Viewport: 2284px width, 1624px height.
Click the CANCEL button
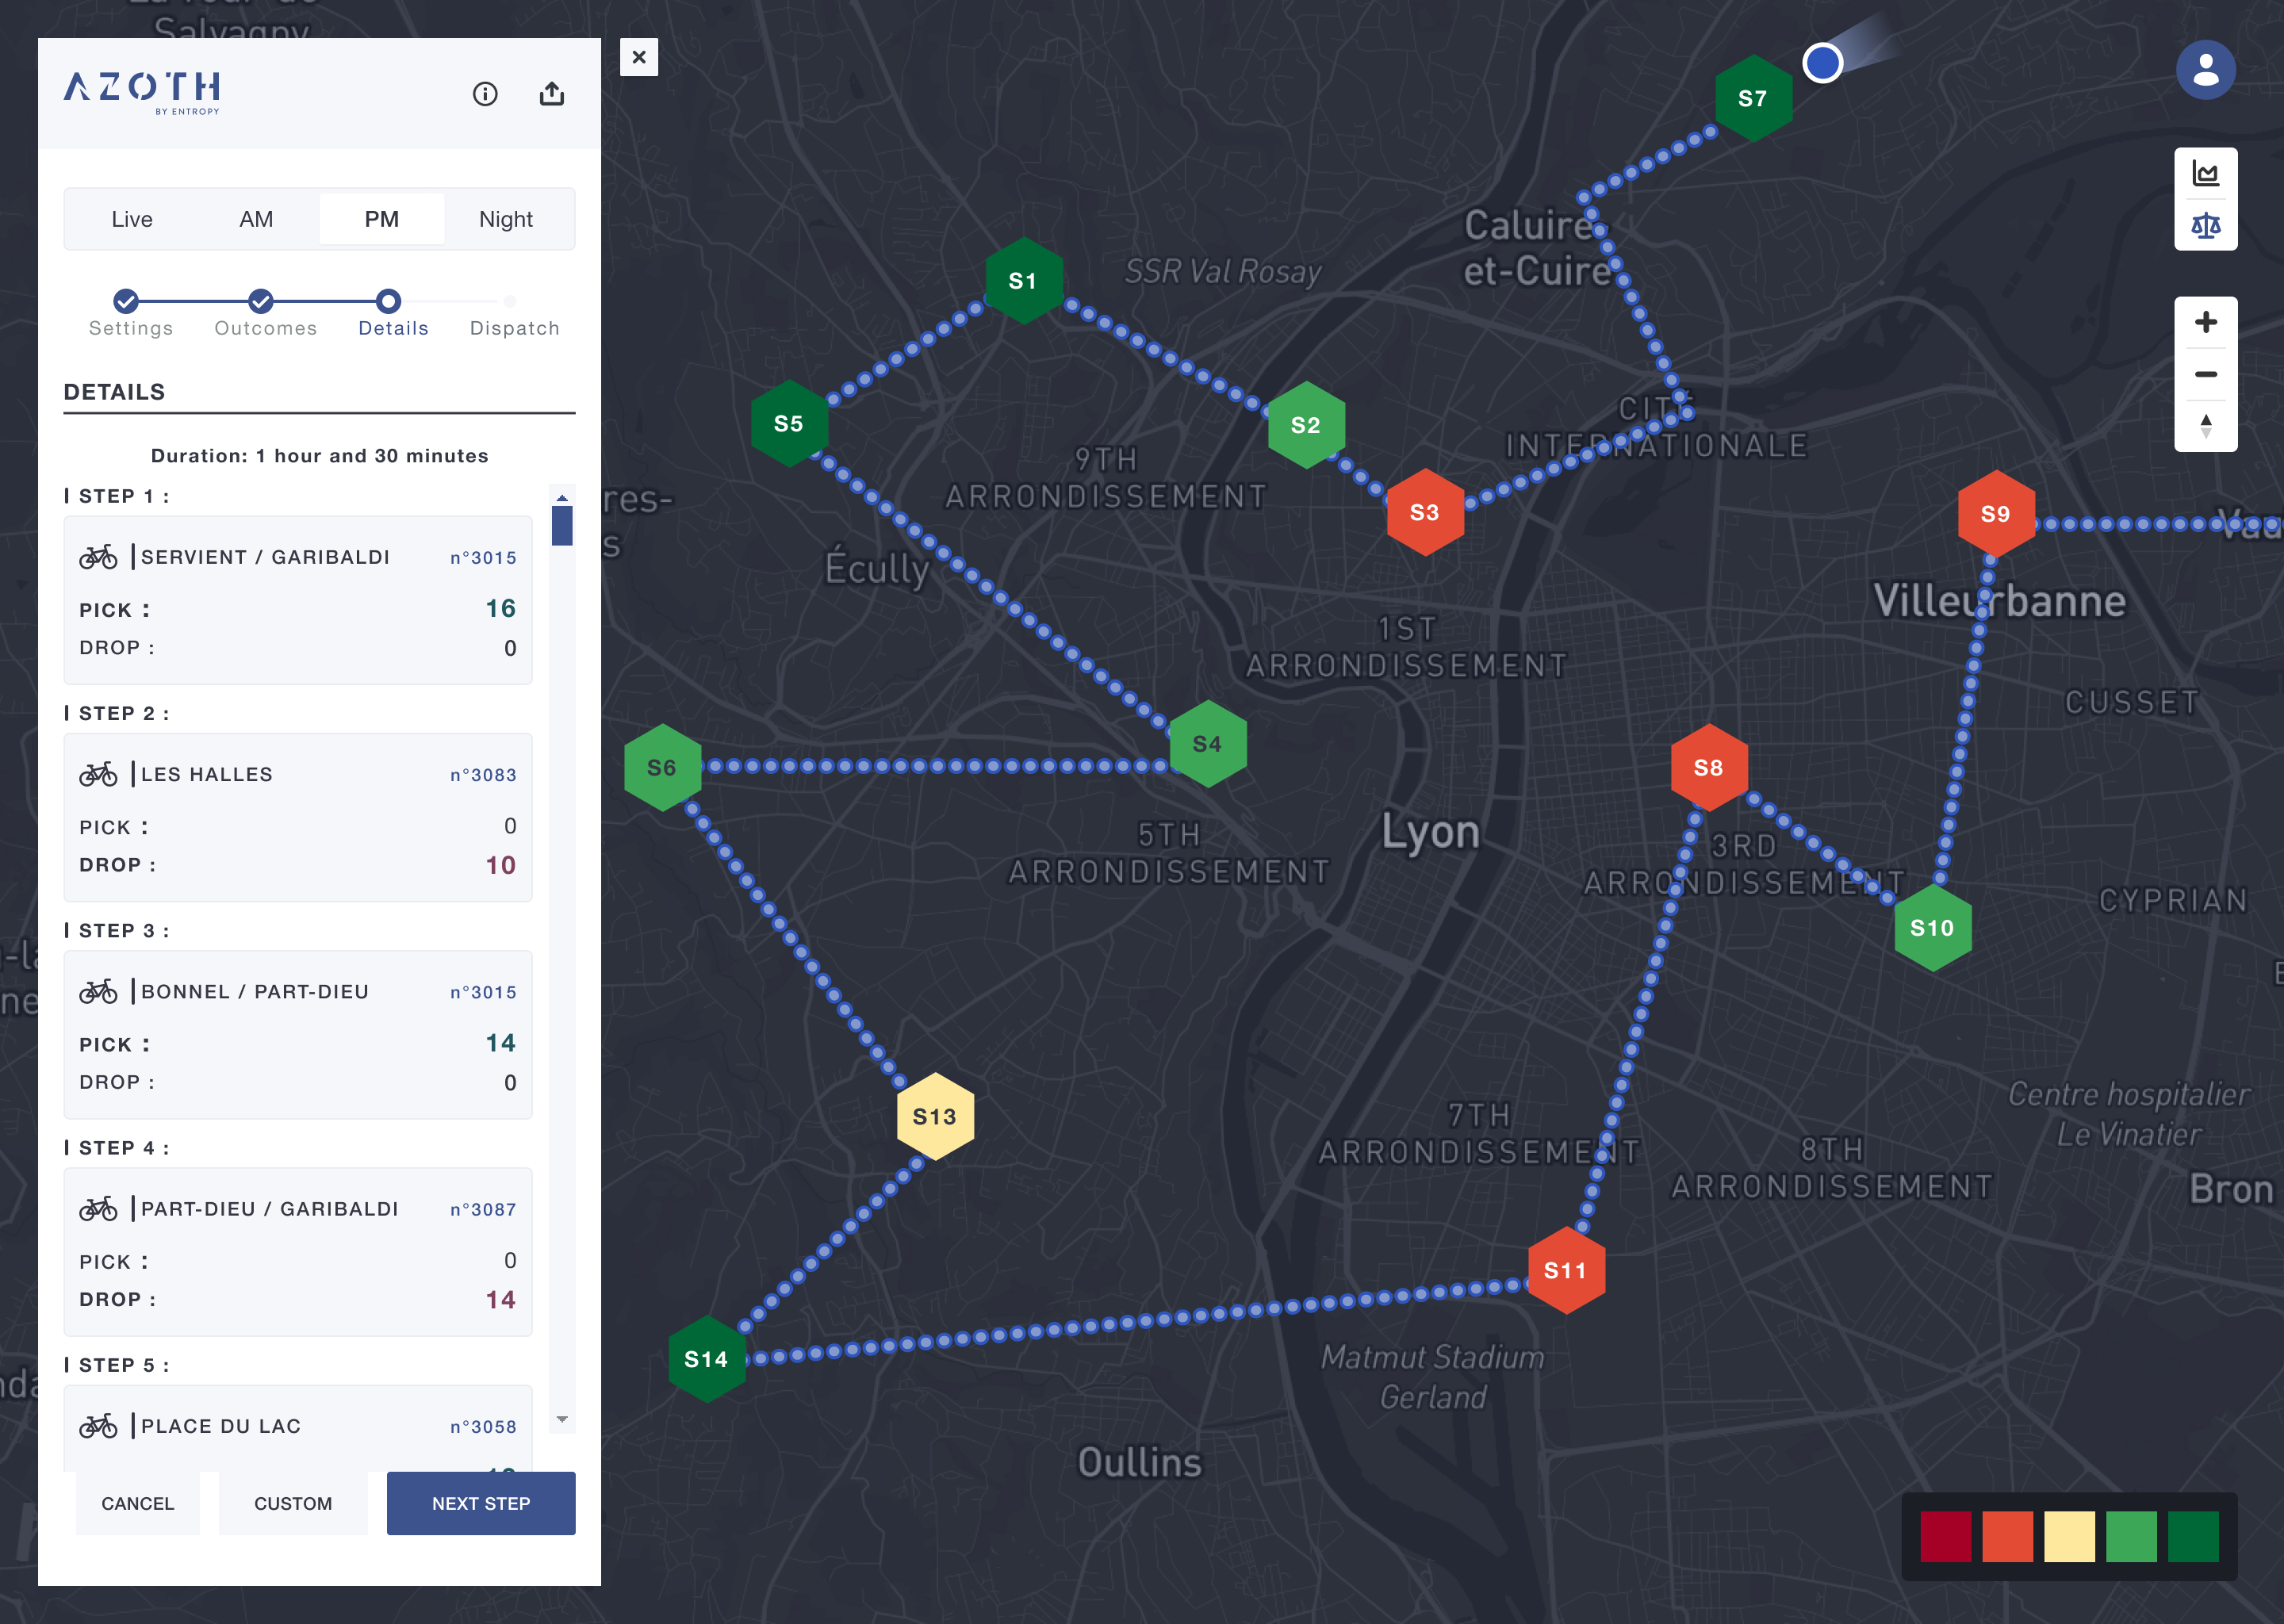click(138, 1503)
